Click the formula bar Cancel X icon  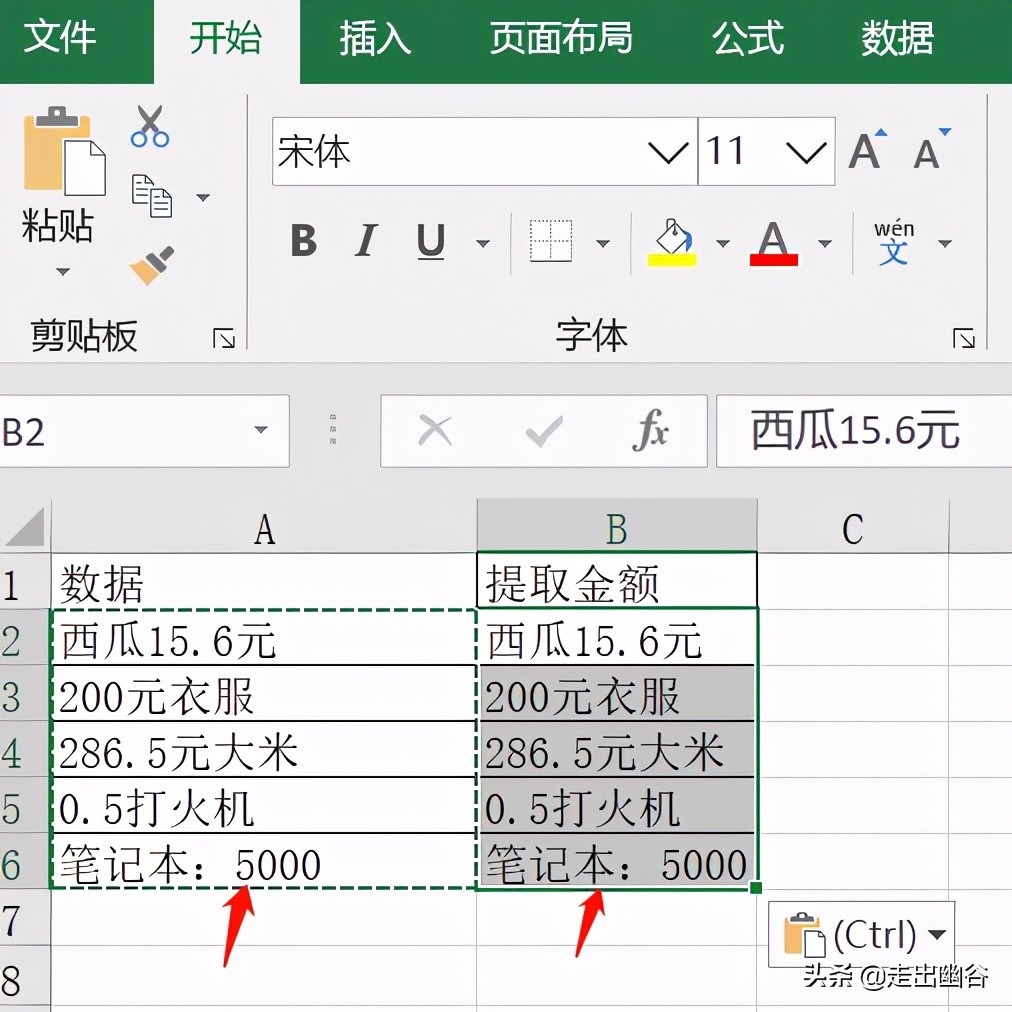435,430
